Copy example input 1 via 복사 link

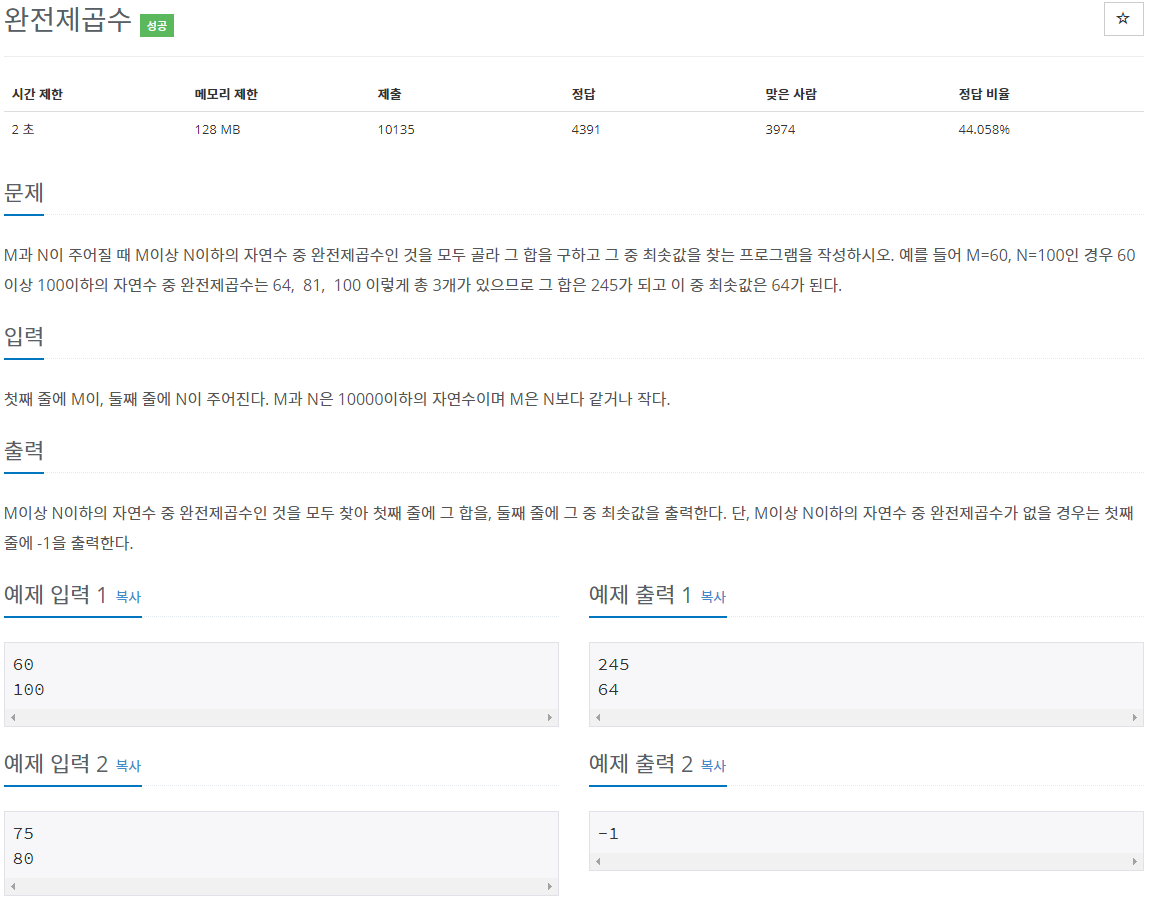coord(128,596)
